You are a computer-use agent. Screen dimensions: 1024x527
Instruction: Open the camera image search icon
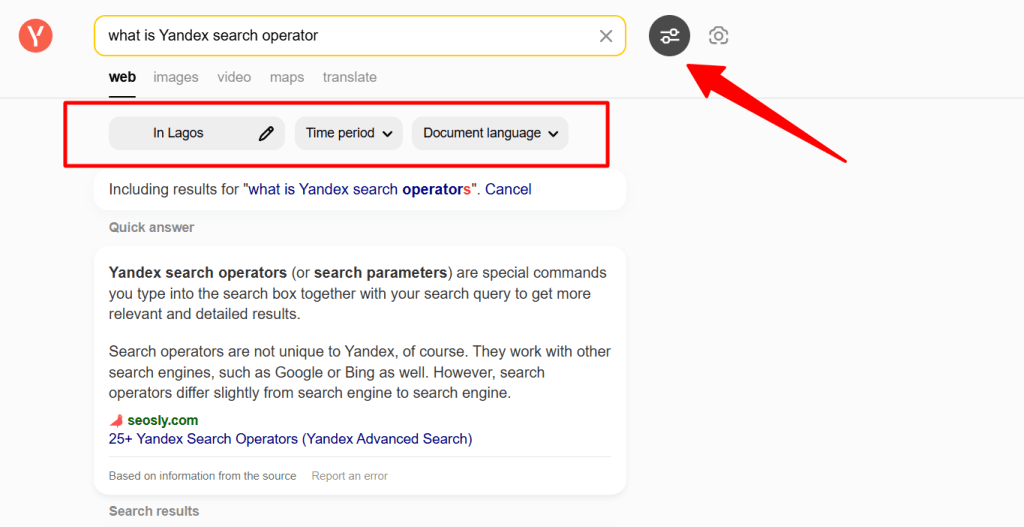tap(718, 35)
